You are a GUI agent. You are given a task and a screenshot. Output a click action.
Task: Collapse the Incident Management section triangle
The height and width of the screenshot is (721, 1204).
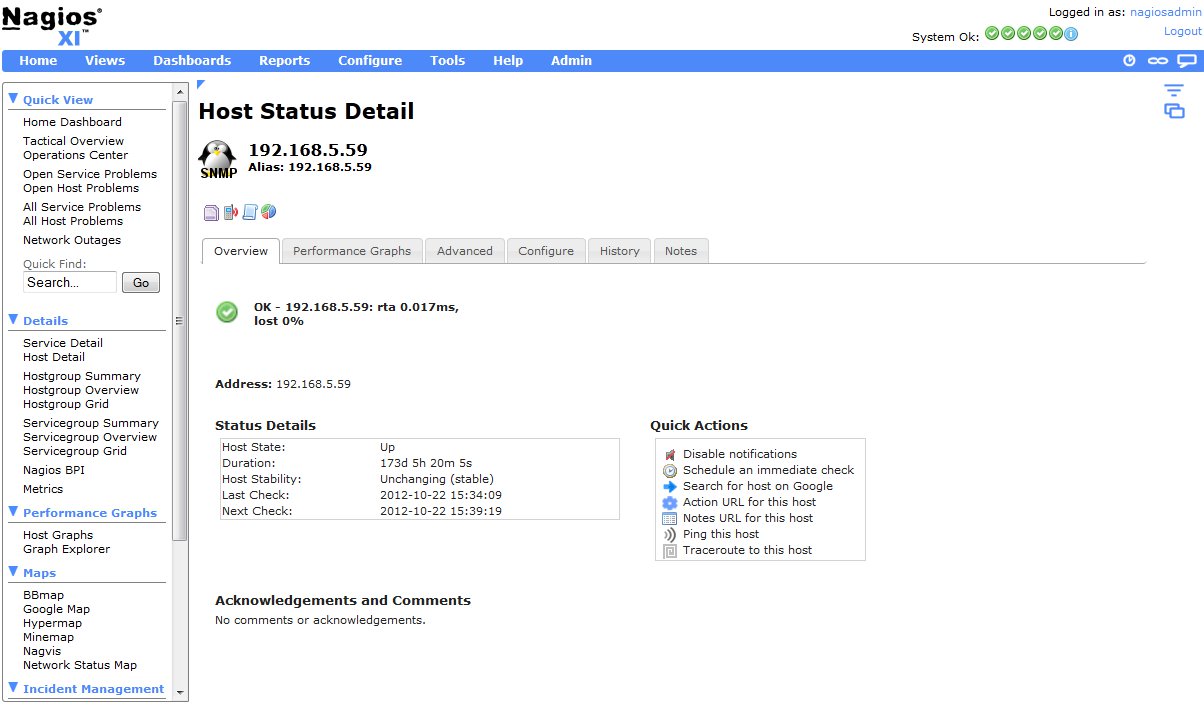pos(14,688)
